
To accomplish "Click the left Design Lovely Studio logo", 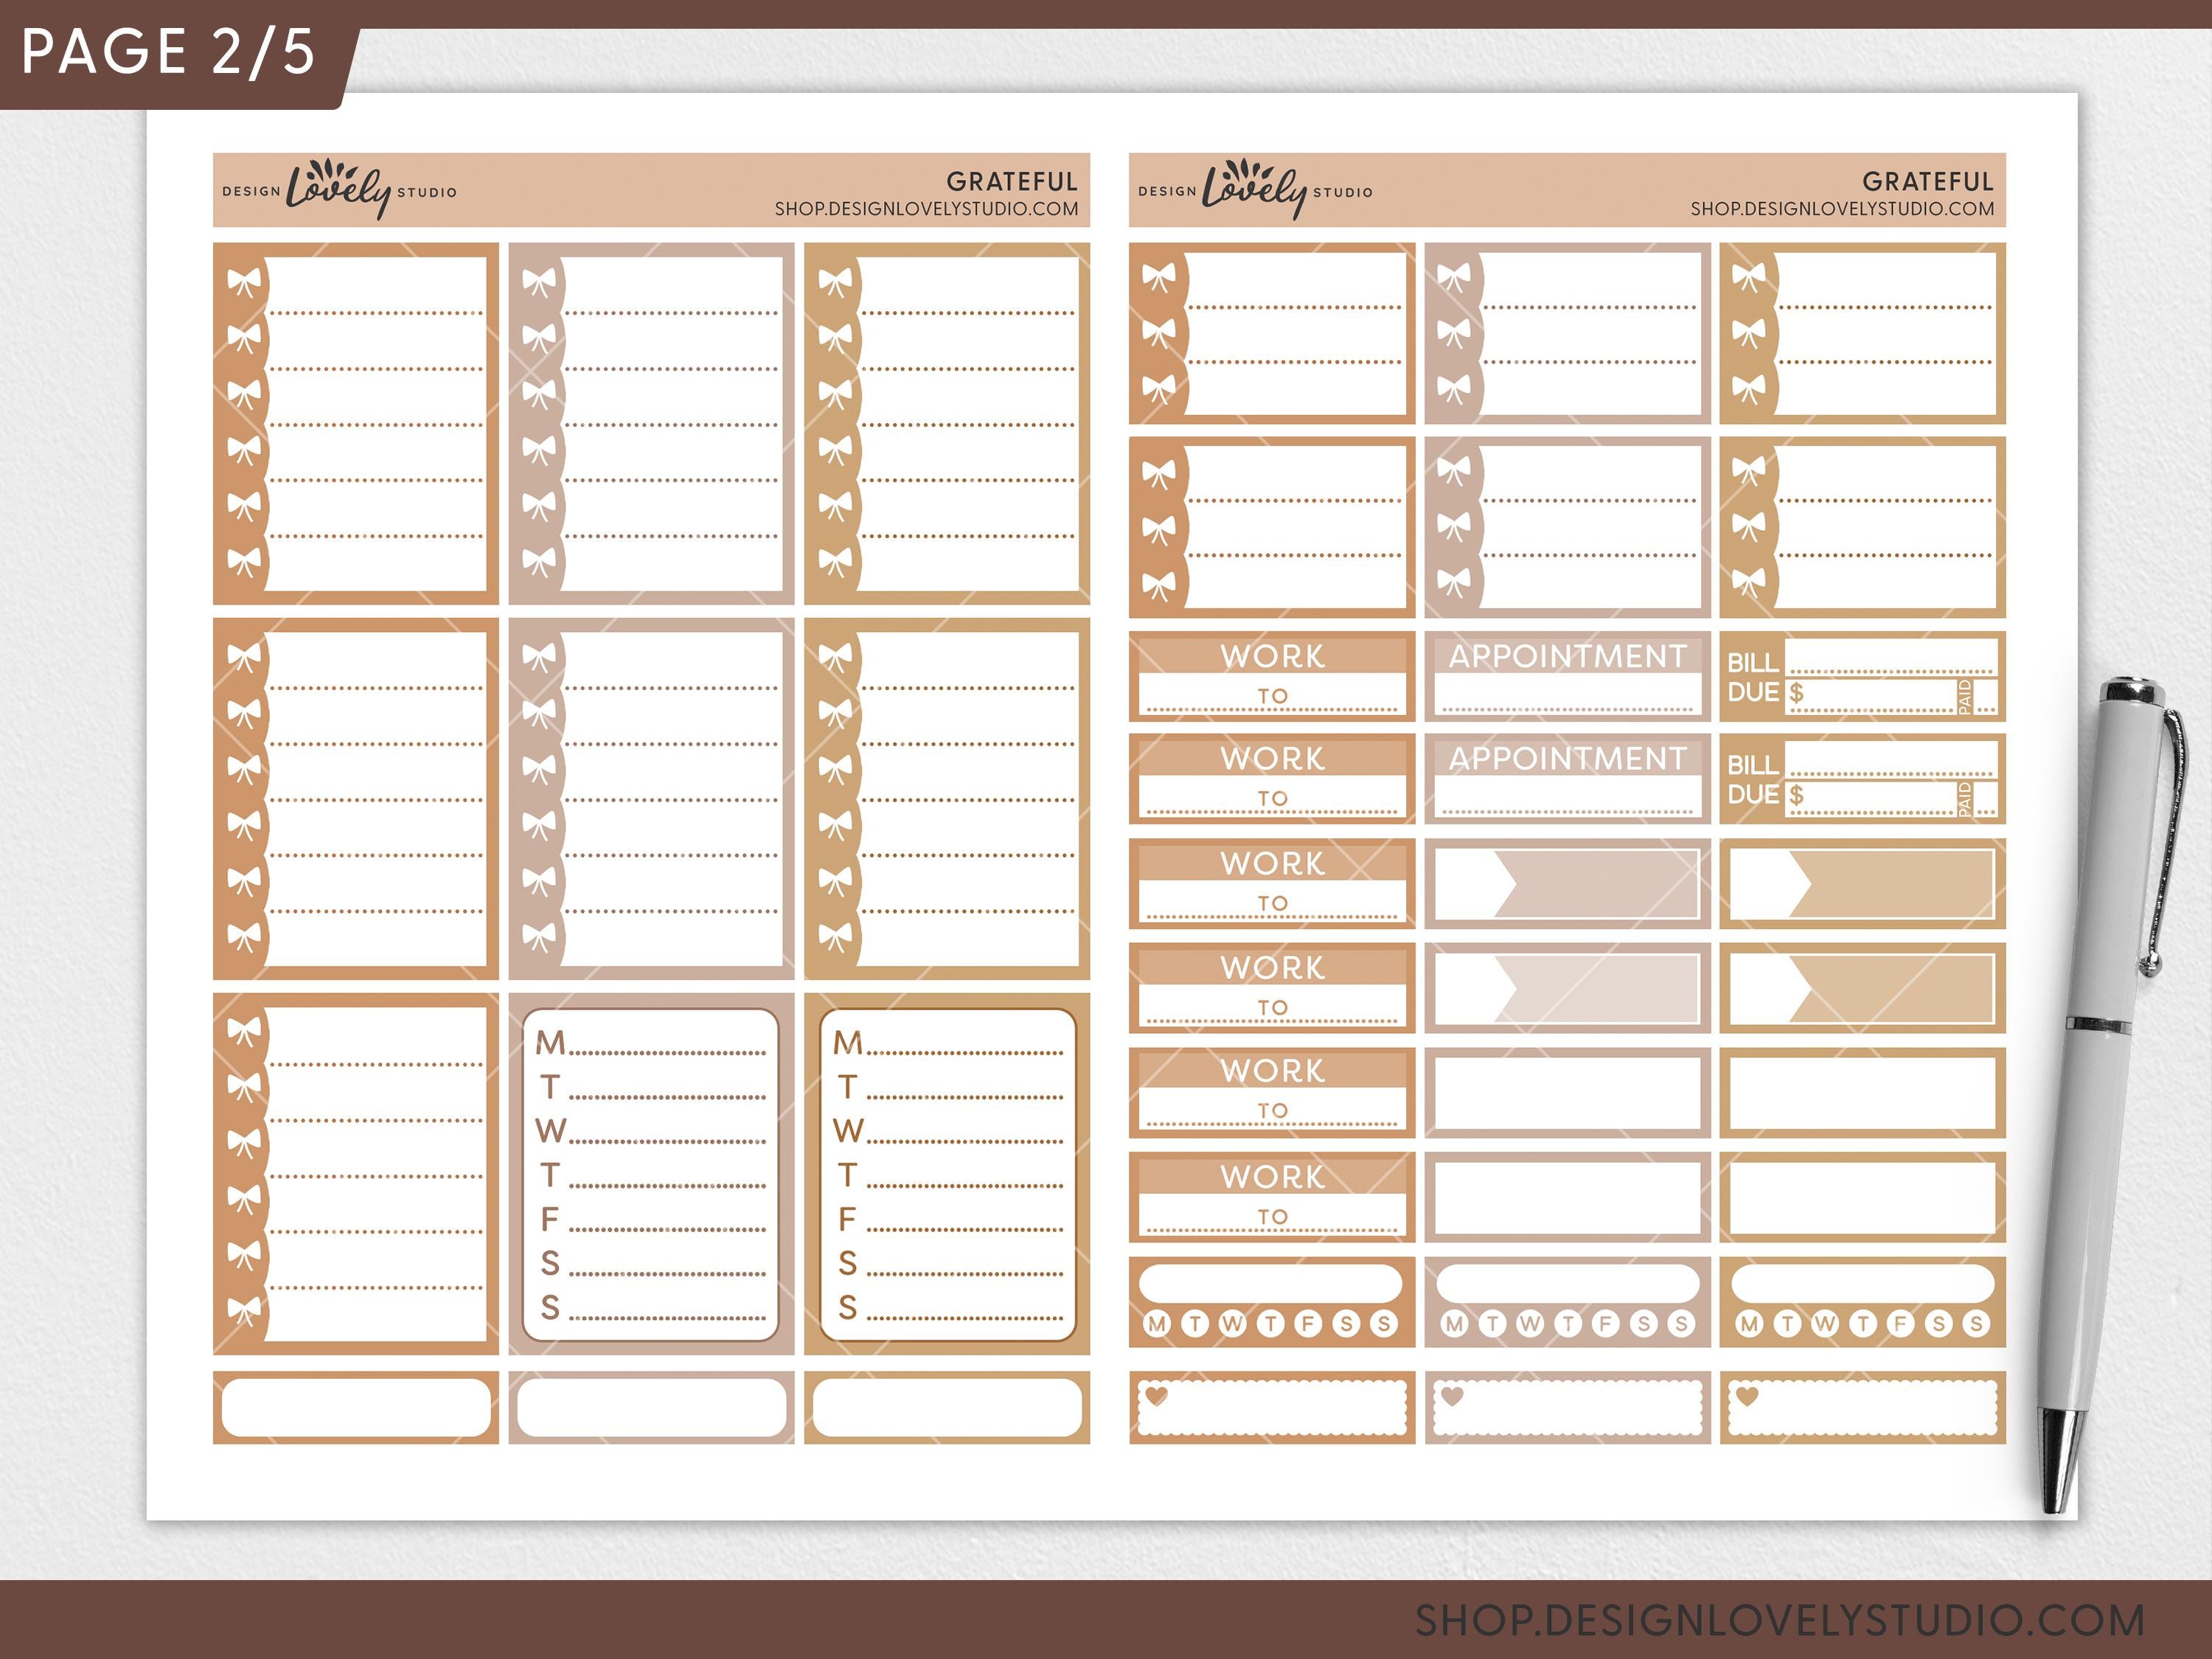I will click(339, 189).
